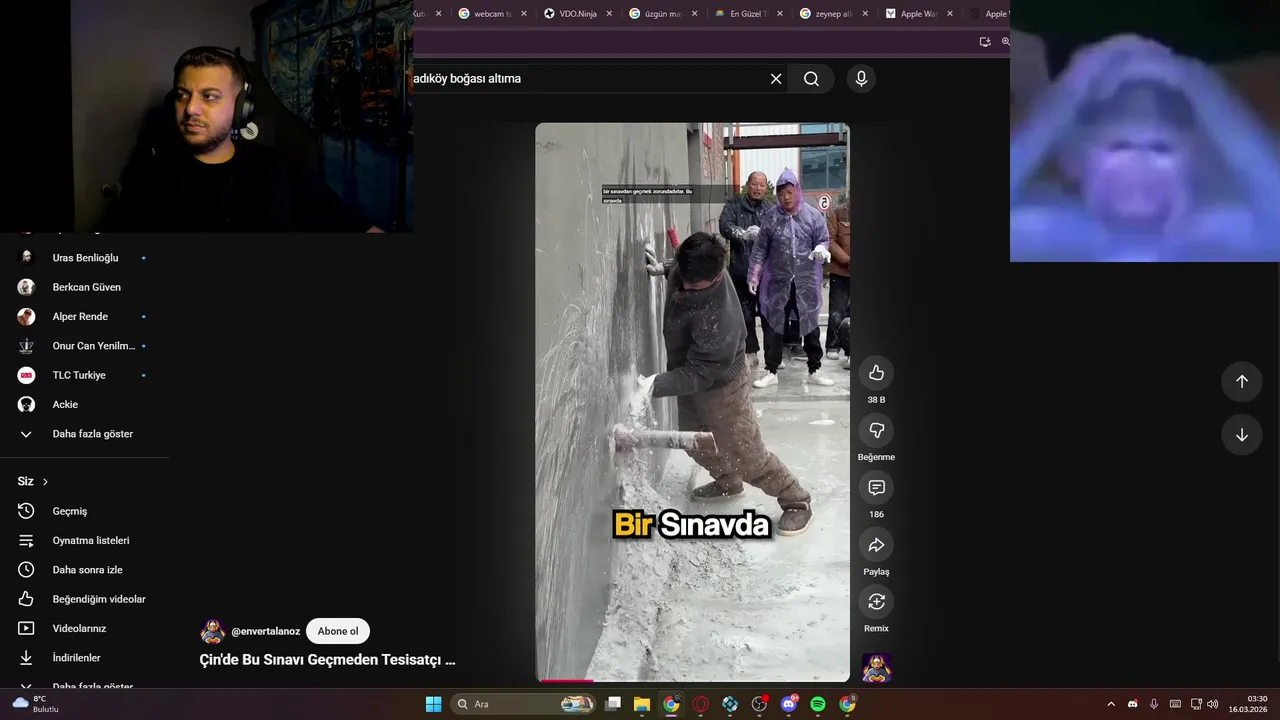1280x720 pixels.
Task: Click the sound avatar thumbnail below Remix
Action: (876, 667)
